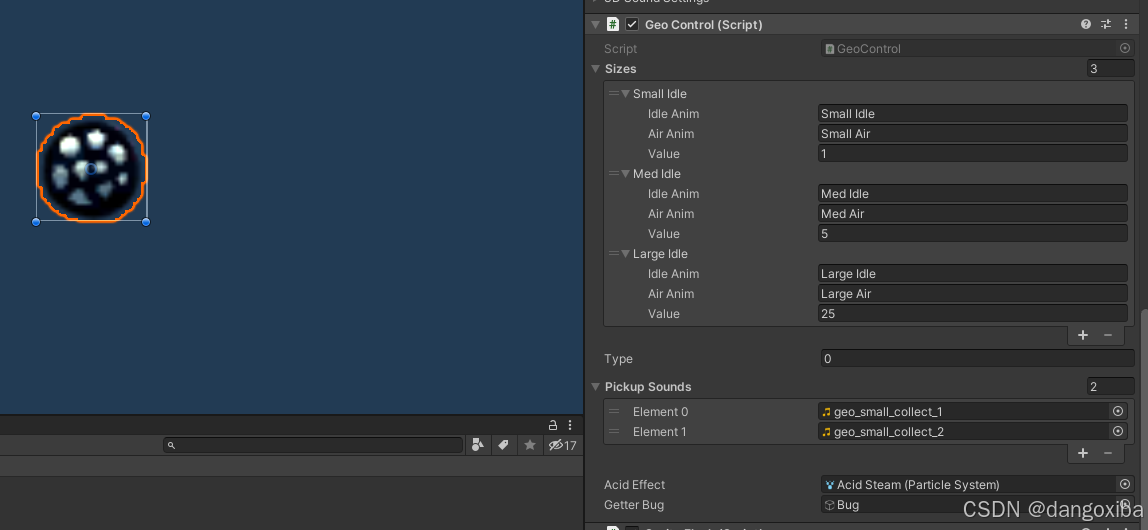Edit Med Idle Value field showing 5
Viewport: 1148px width, 530px height.
click(972, 234)
